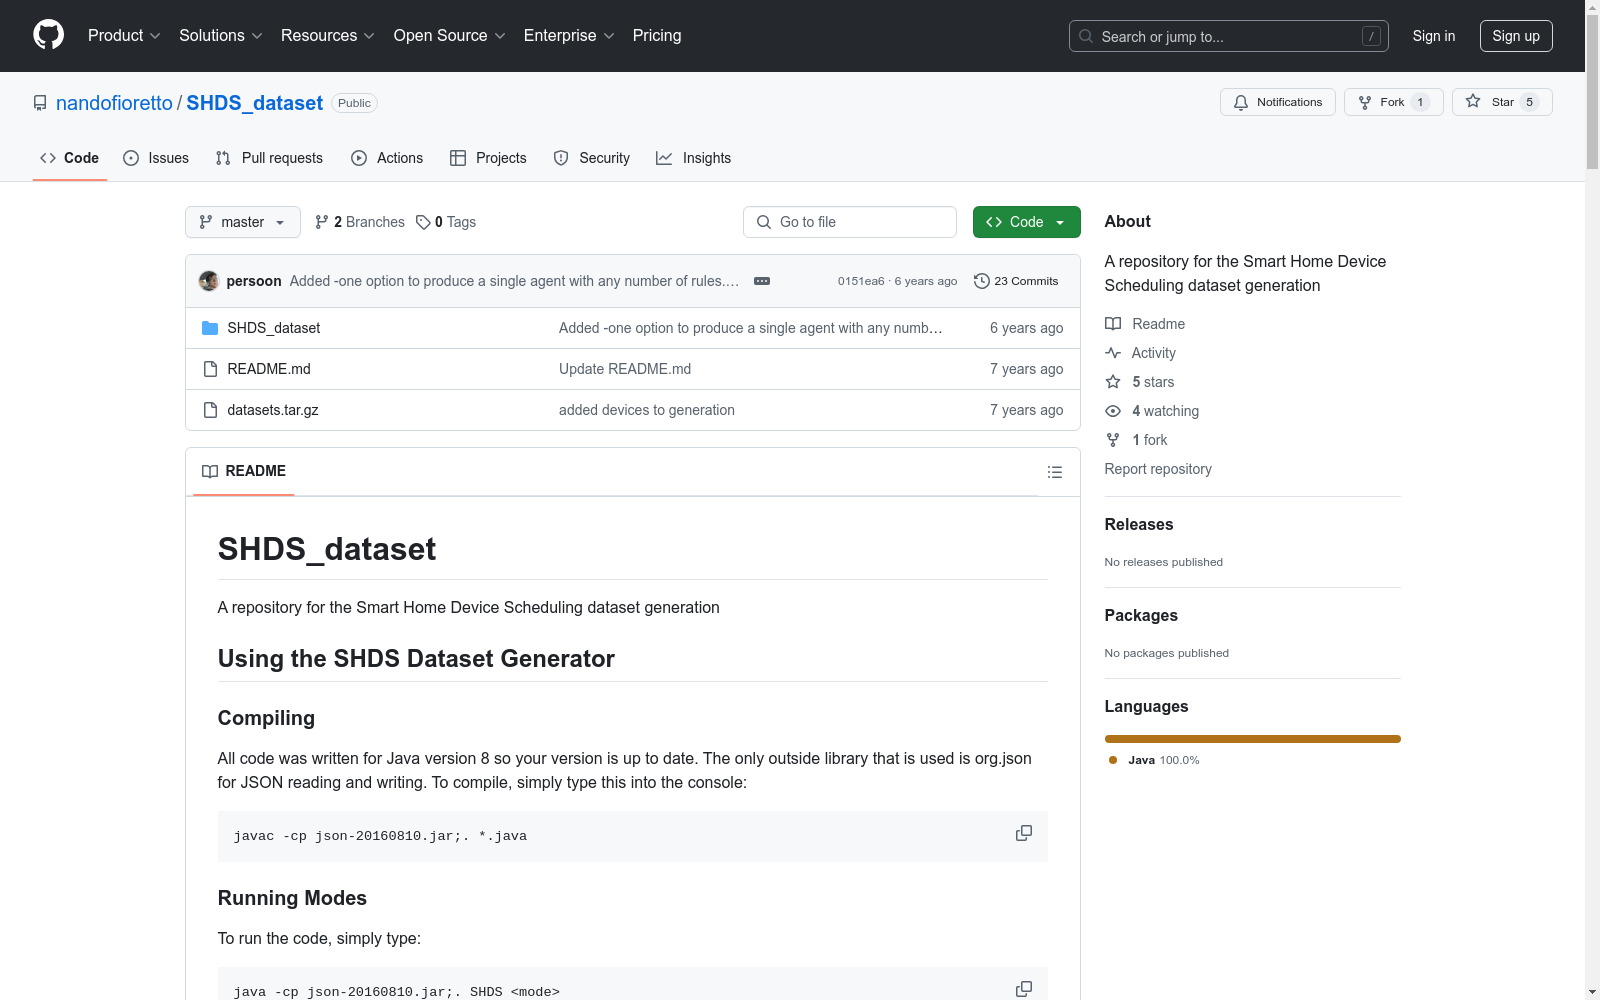Open the SHDS_dataset folder
The width and height of the screenshot is (1600, 1000).
pyautogui.click(x=274, y=328)
